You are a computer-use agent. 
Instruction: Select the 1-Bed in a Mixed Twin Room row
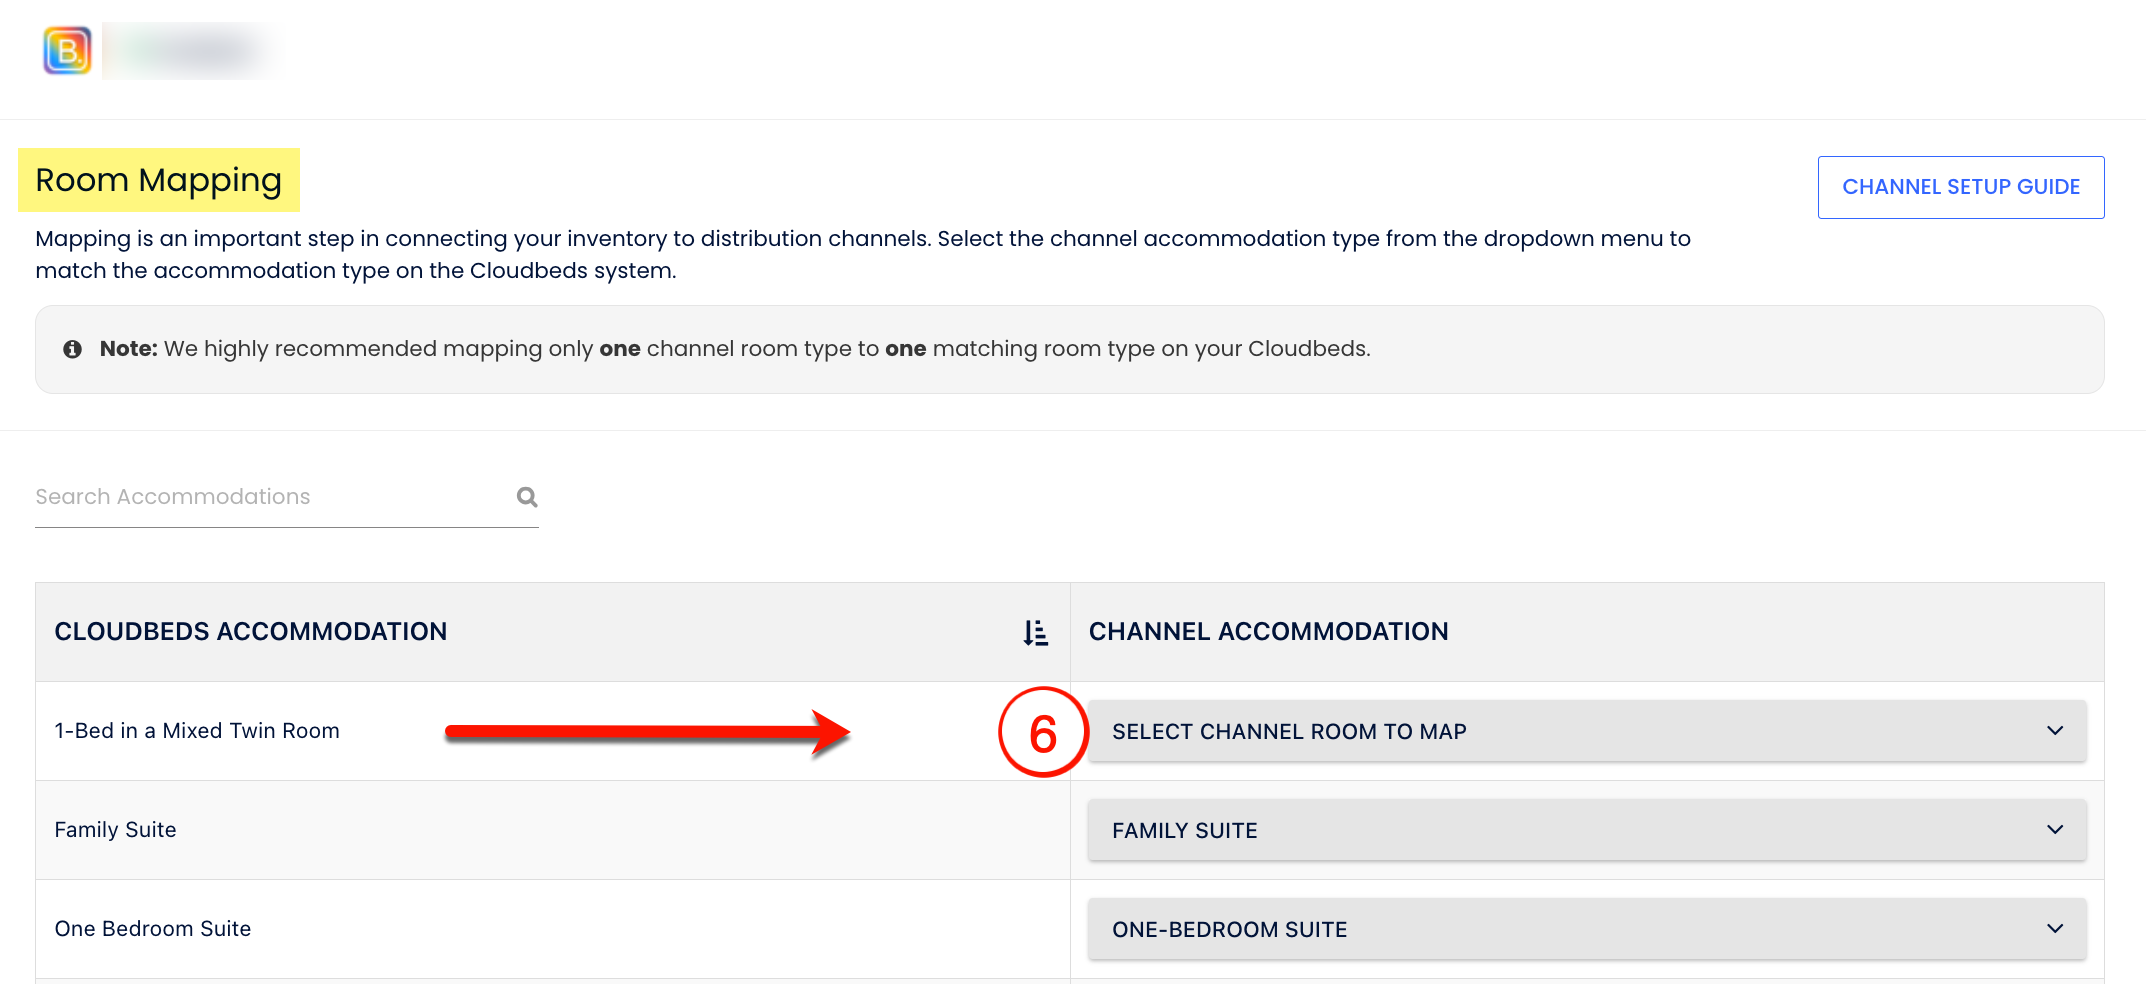tap(197, 731)
